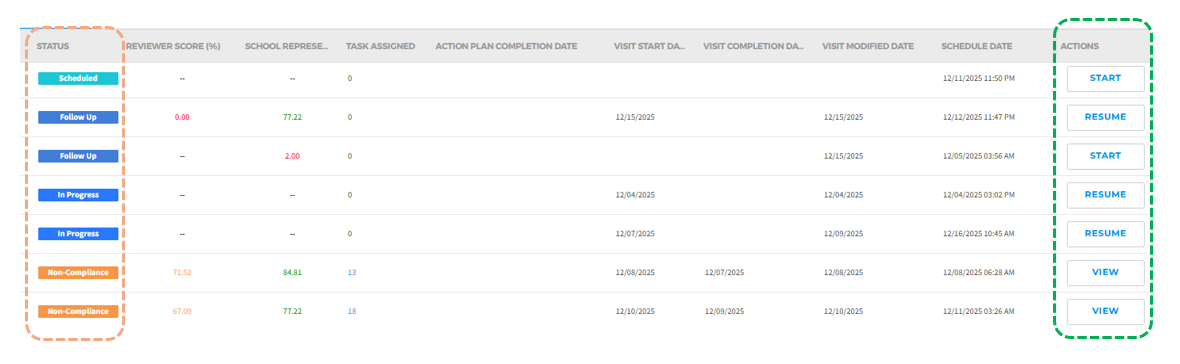Click the first Non-Compliance status badge
1180x364 pixels.
click(x=78, y=272)
